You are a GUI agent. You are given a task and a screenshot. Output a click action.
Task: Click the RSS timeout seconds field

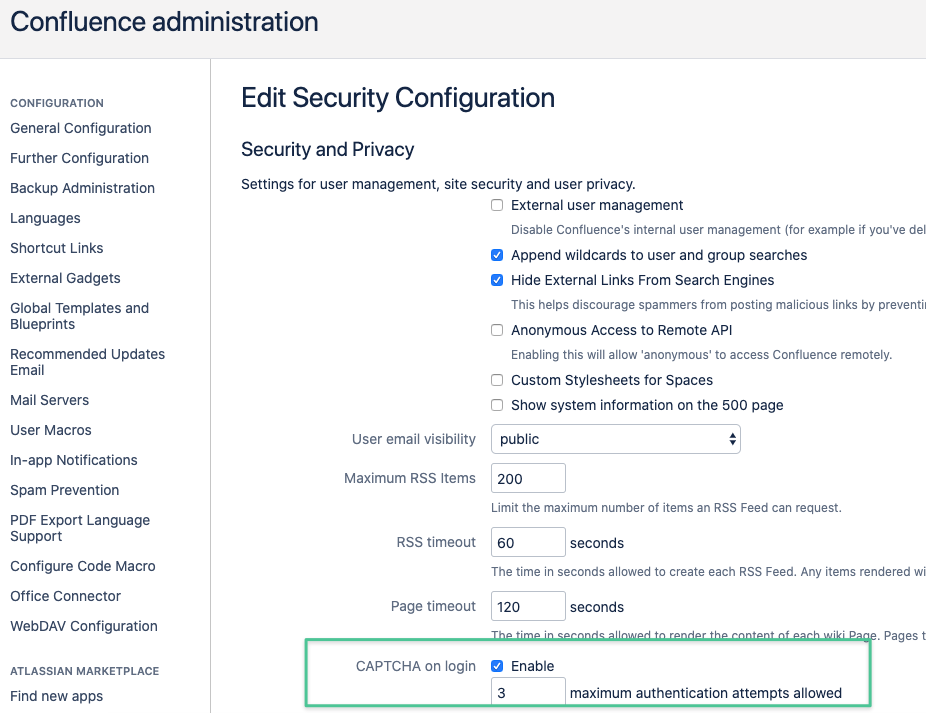[528, 542]
